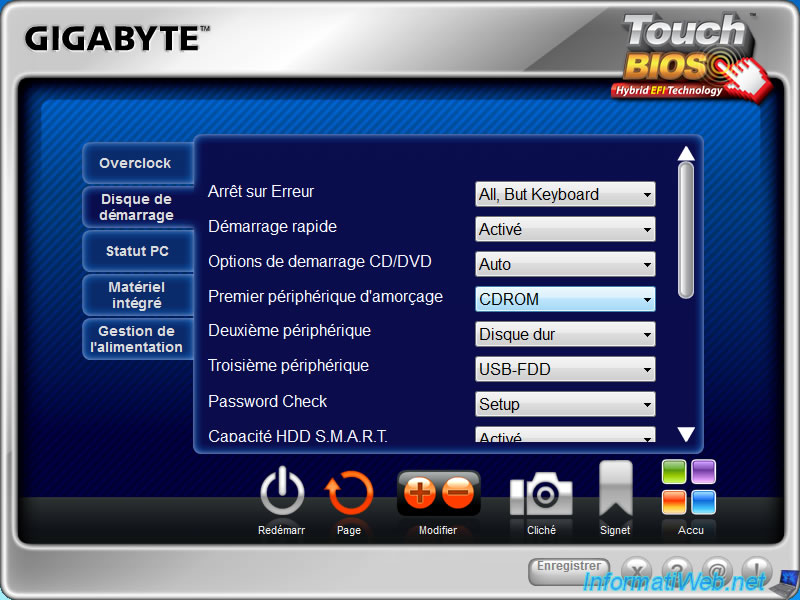Click the orange minus Modifier button
Screen dimensions: 800x600
(458, 492)
